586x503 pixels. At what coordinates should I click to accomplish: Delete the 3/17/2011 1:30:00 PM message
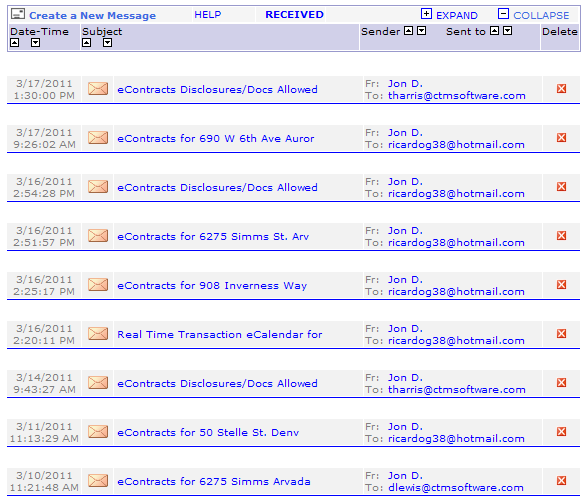point(561,89)
